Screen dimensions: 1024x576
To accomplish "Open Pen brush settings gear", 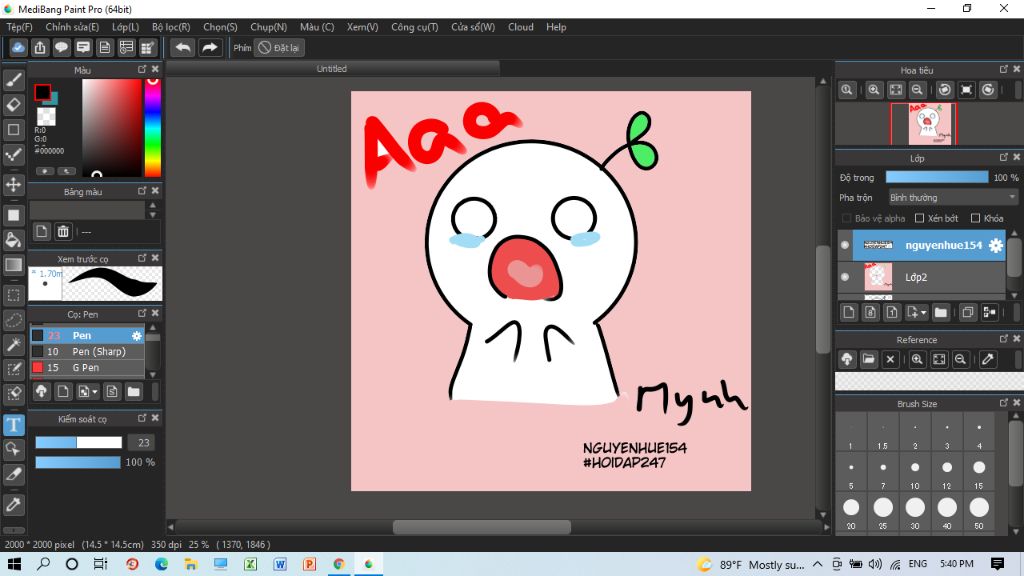I will point(136,336).
